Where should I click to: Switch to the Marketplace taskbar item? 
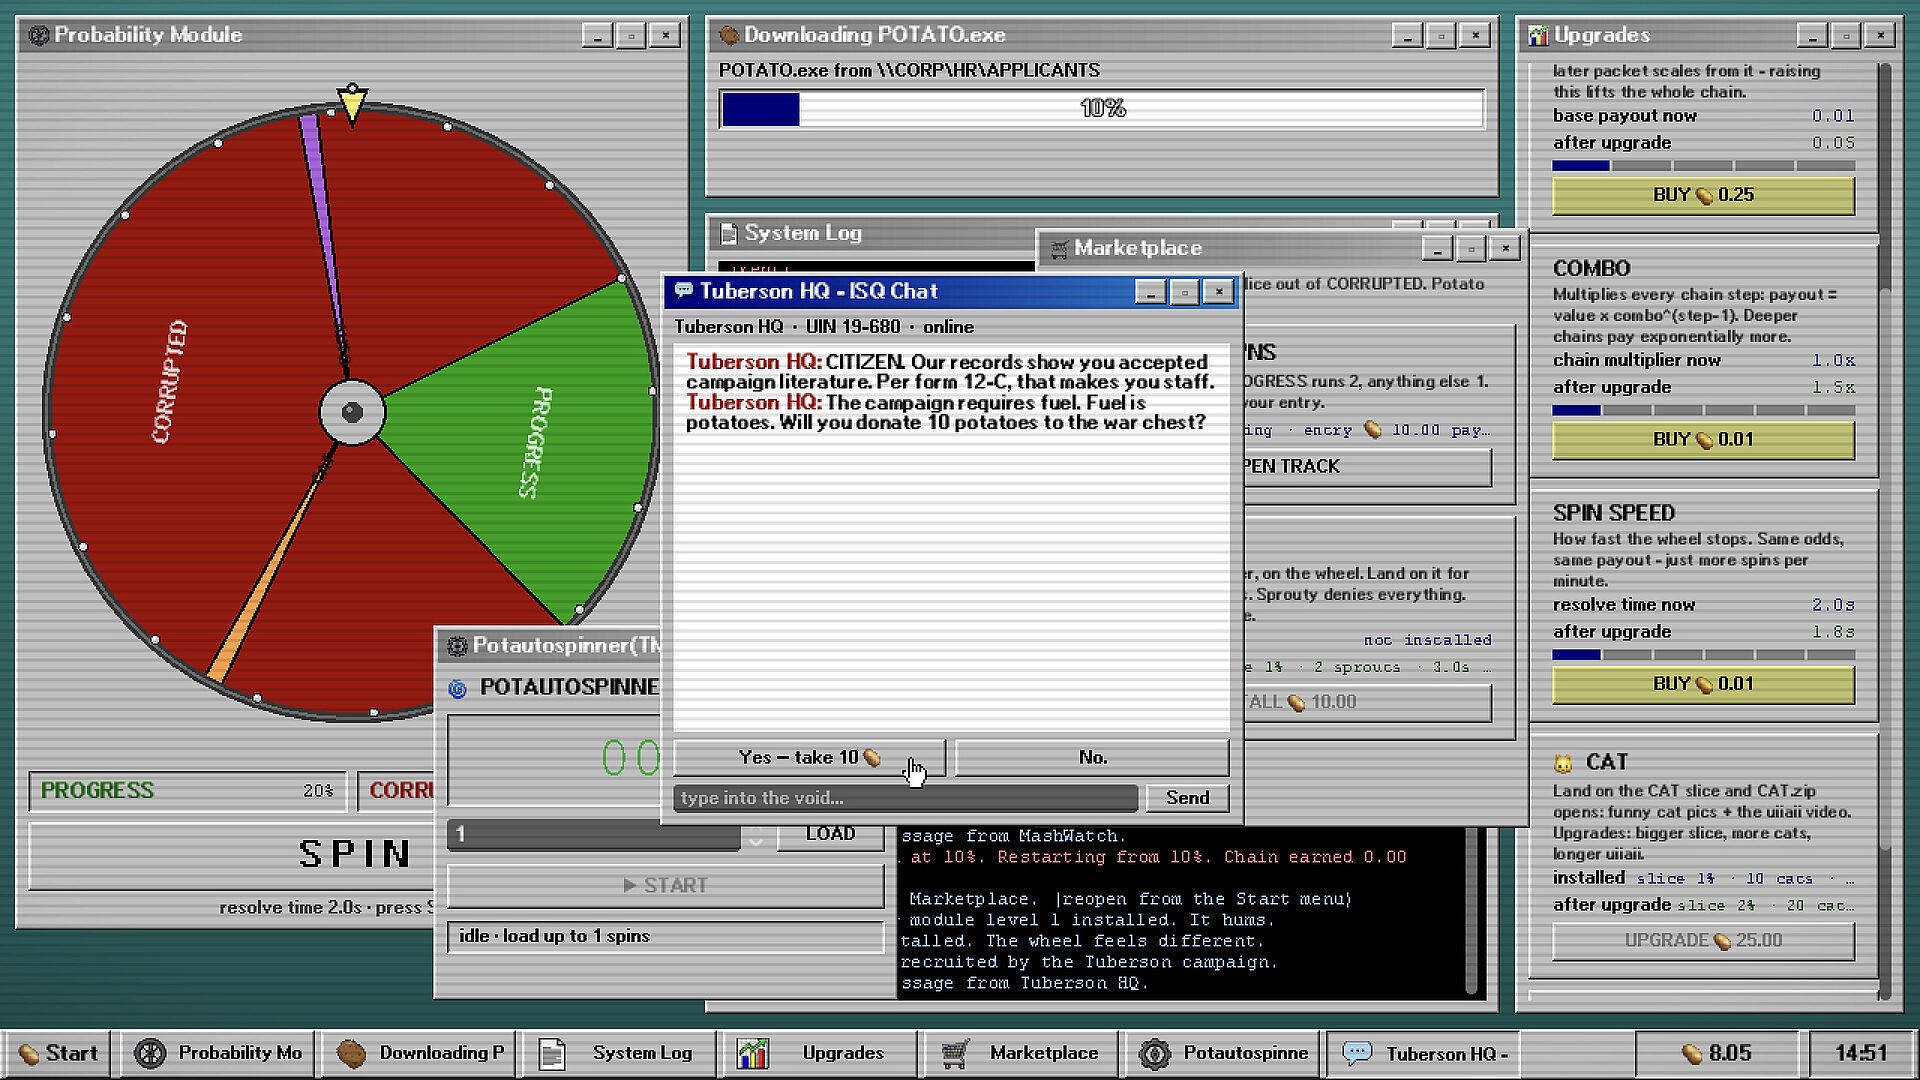pyautogui.click(x=1020, y=1053)
